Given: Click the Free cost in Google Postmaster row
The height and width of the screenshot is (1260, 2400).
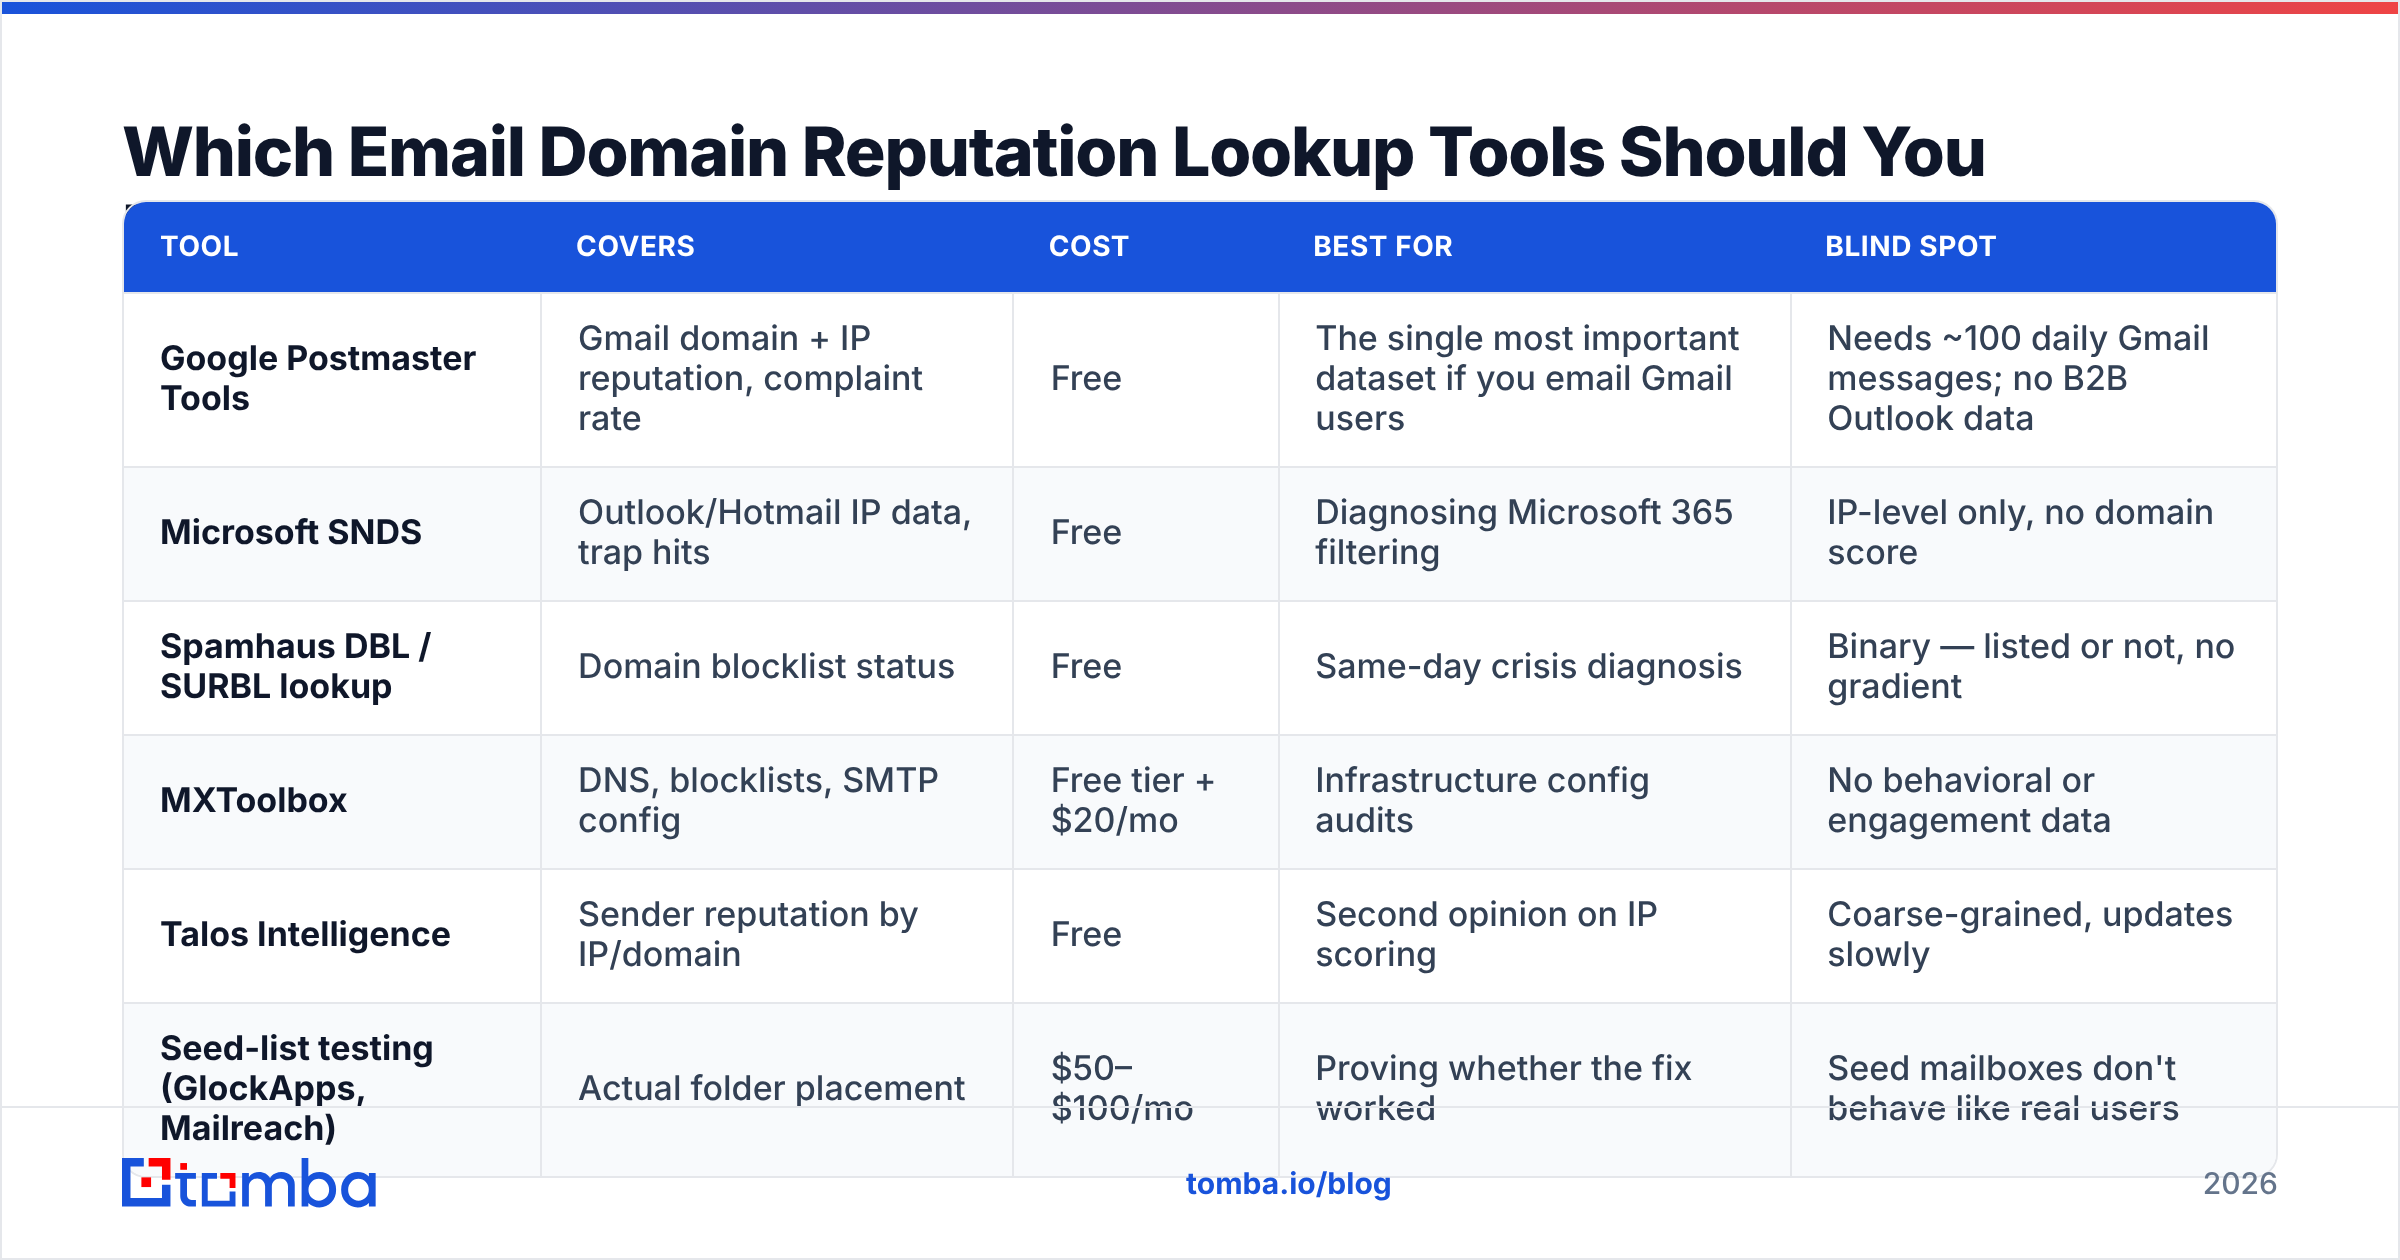Looking at the screenshot, I should (1146, 379).
